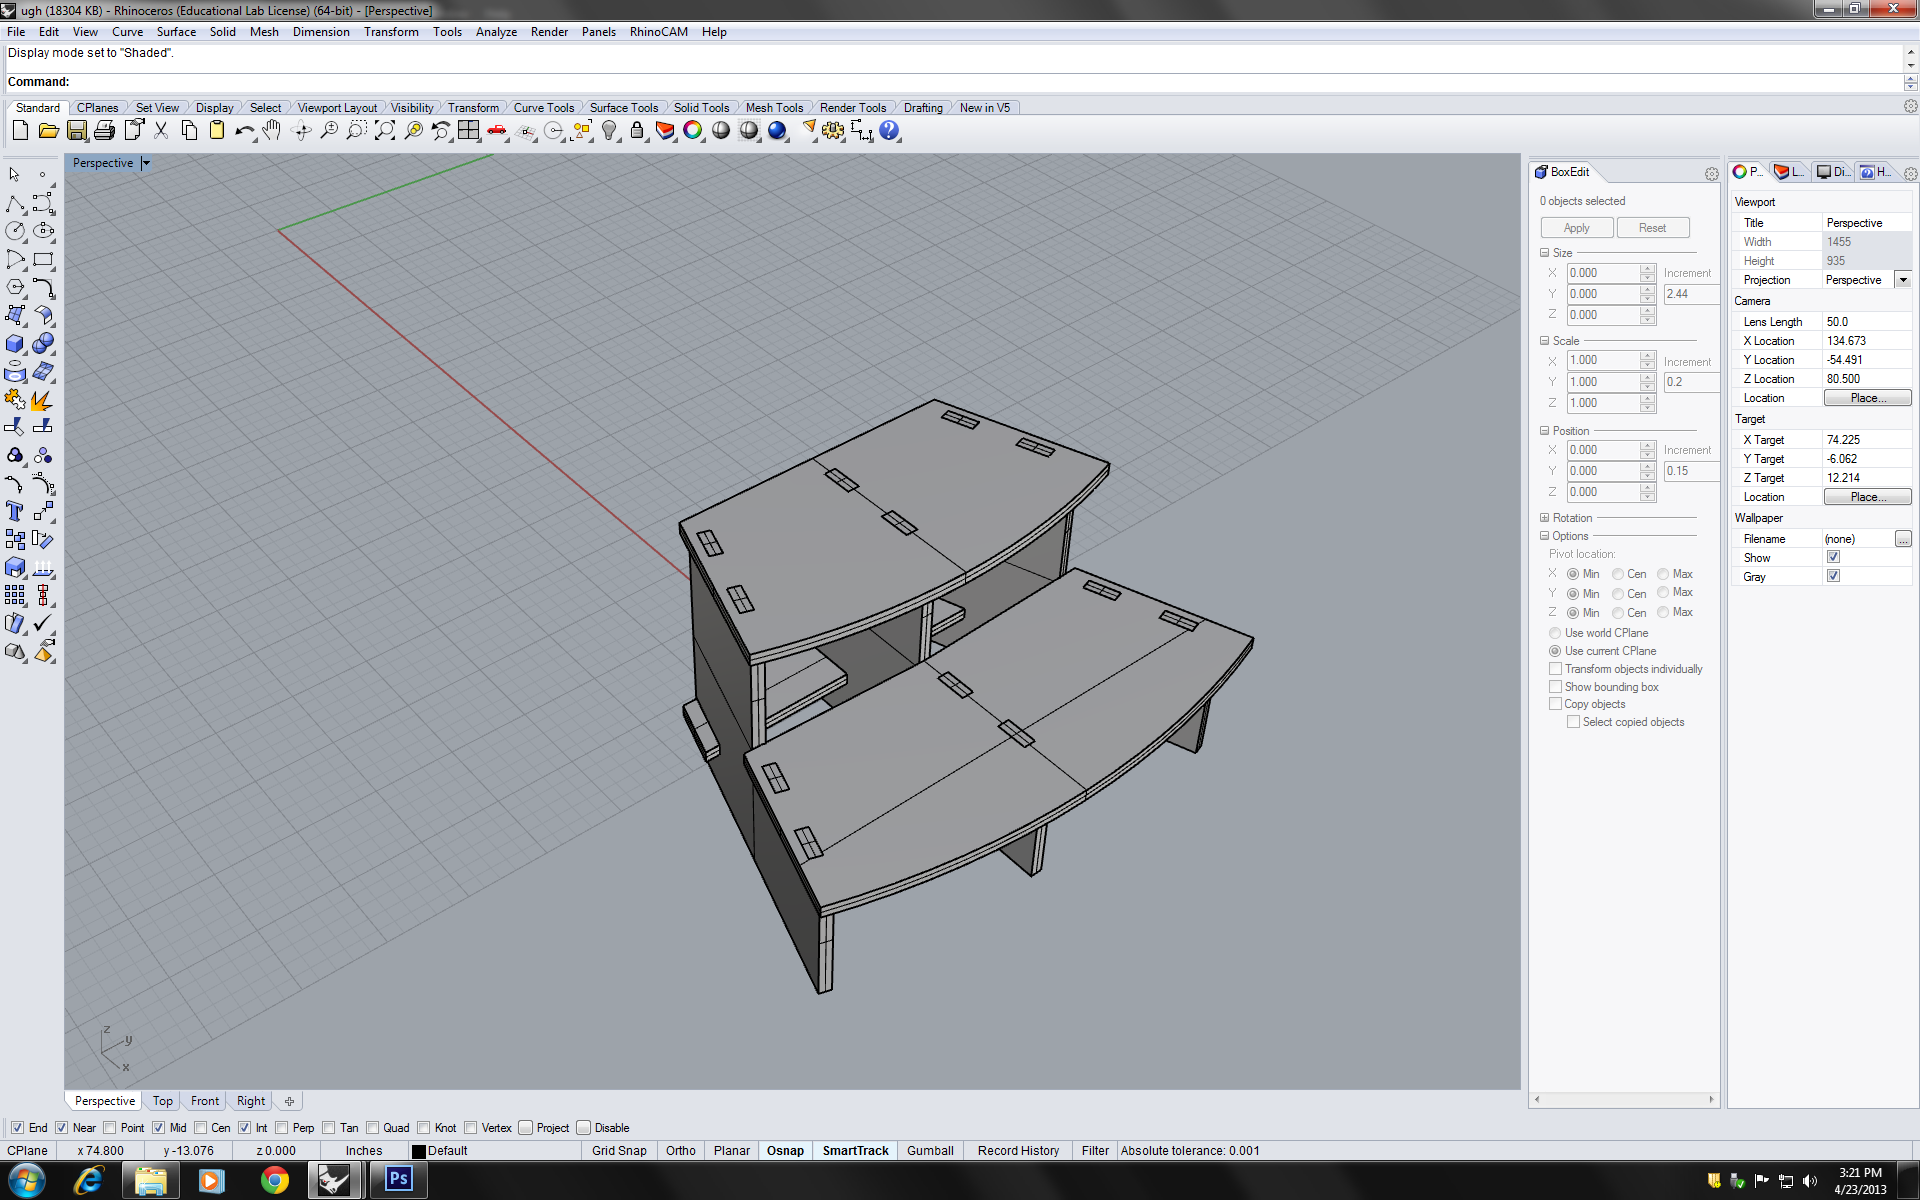Select the Text object tool
This screenshot has height=1200, width=1920.
(x=15, y=511)
